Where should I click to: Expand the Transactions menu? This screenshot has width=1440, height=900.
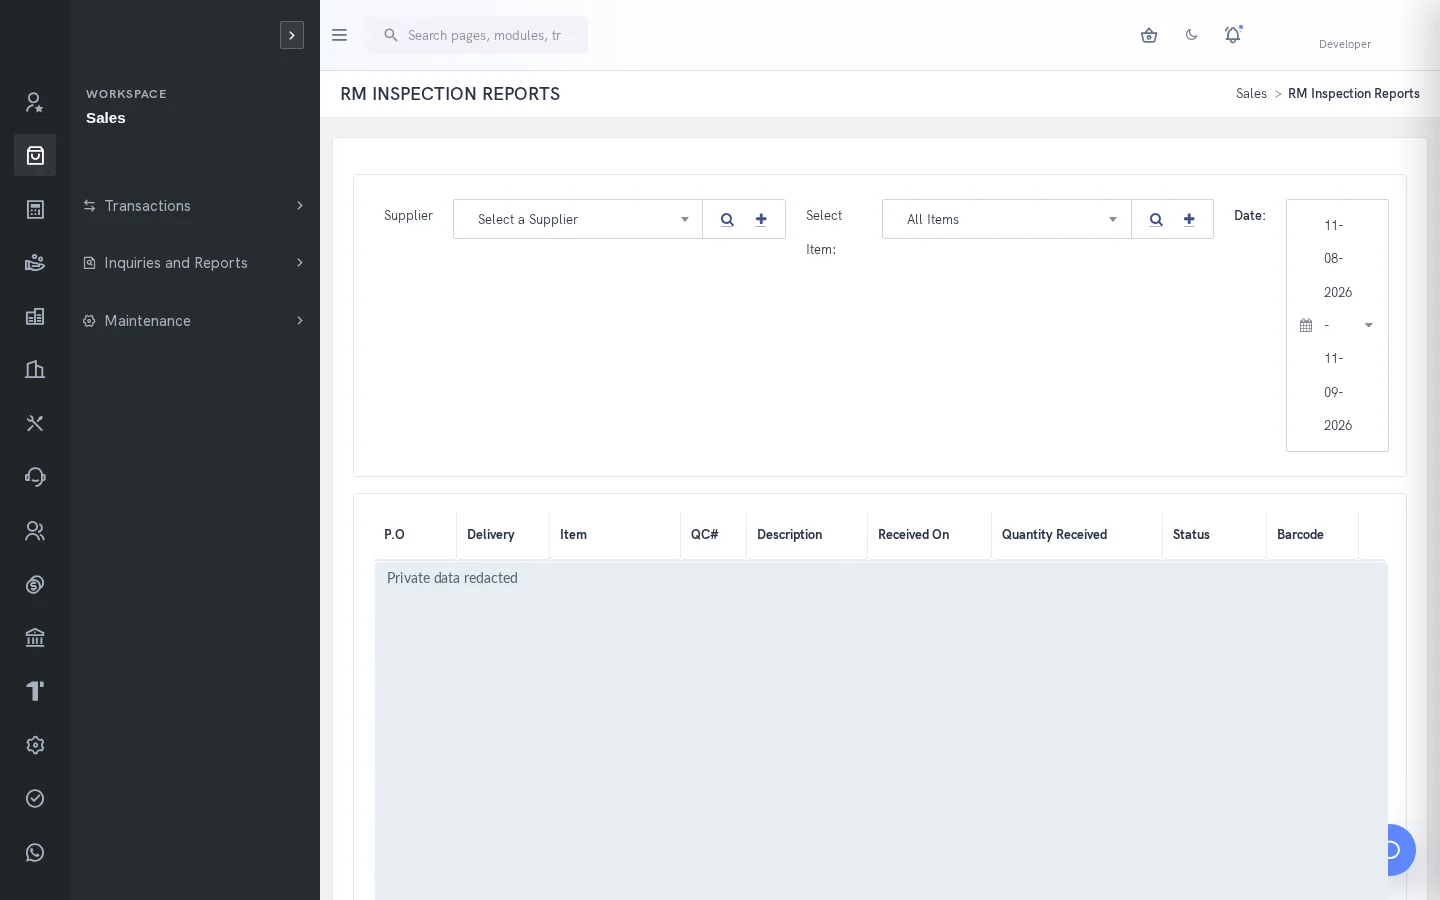[194, 206]
